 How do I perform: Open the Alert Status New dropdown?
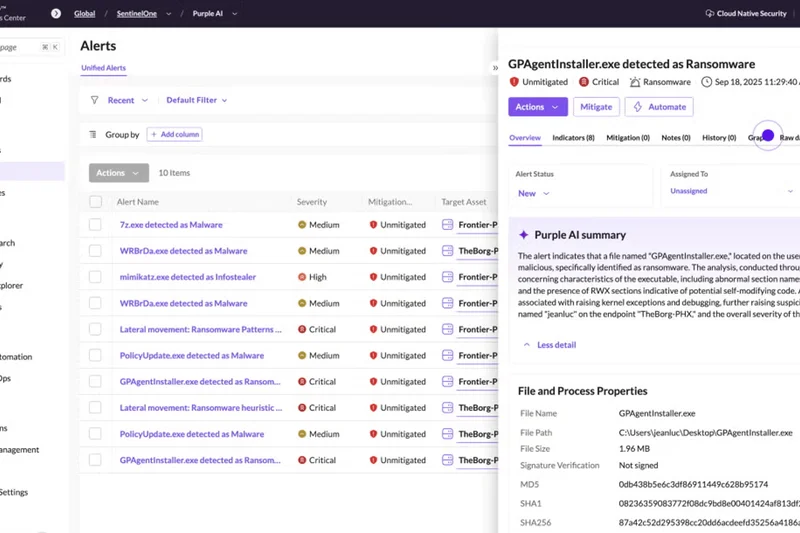click(533, 193)
